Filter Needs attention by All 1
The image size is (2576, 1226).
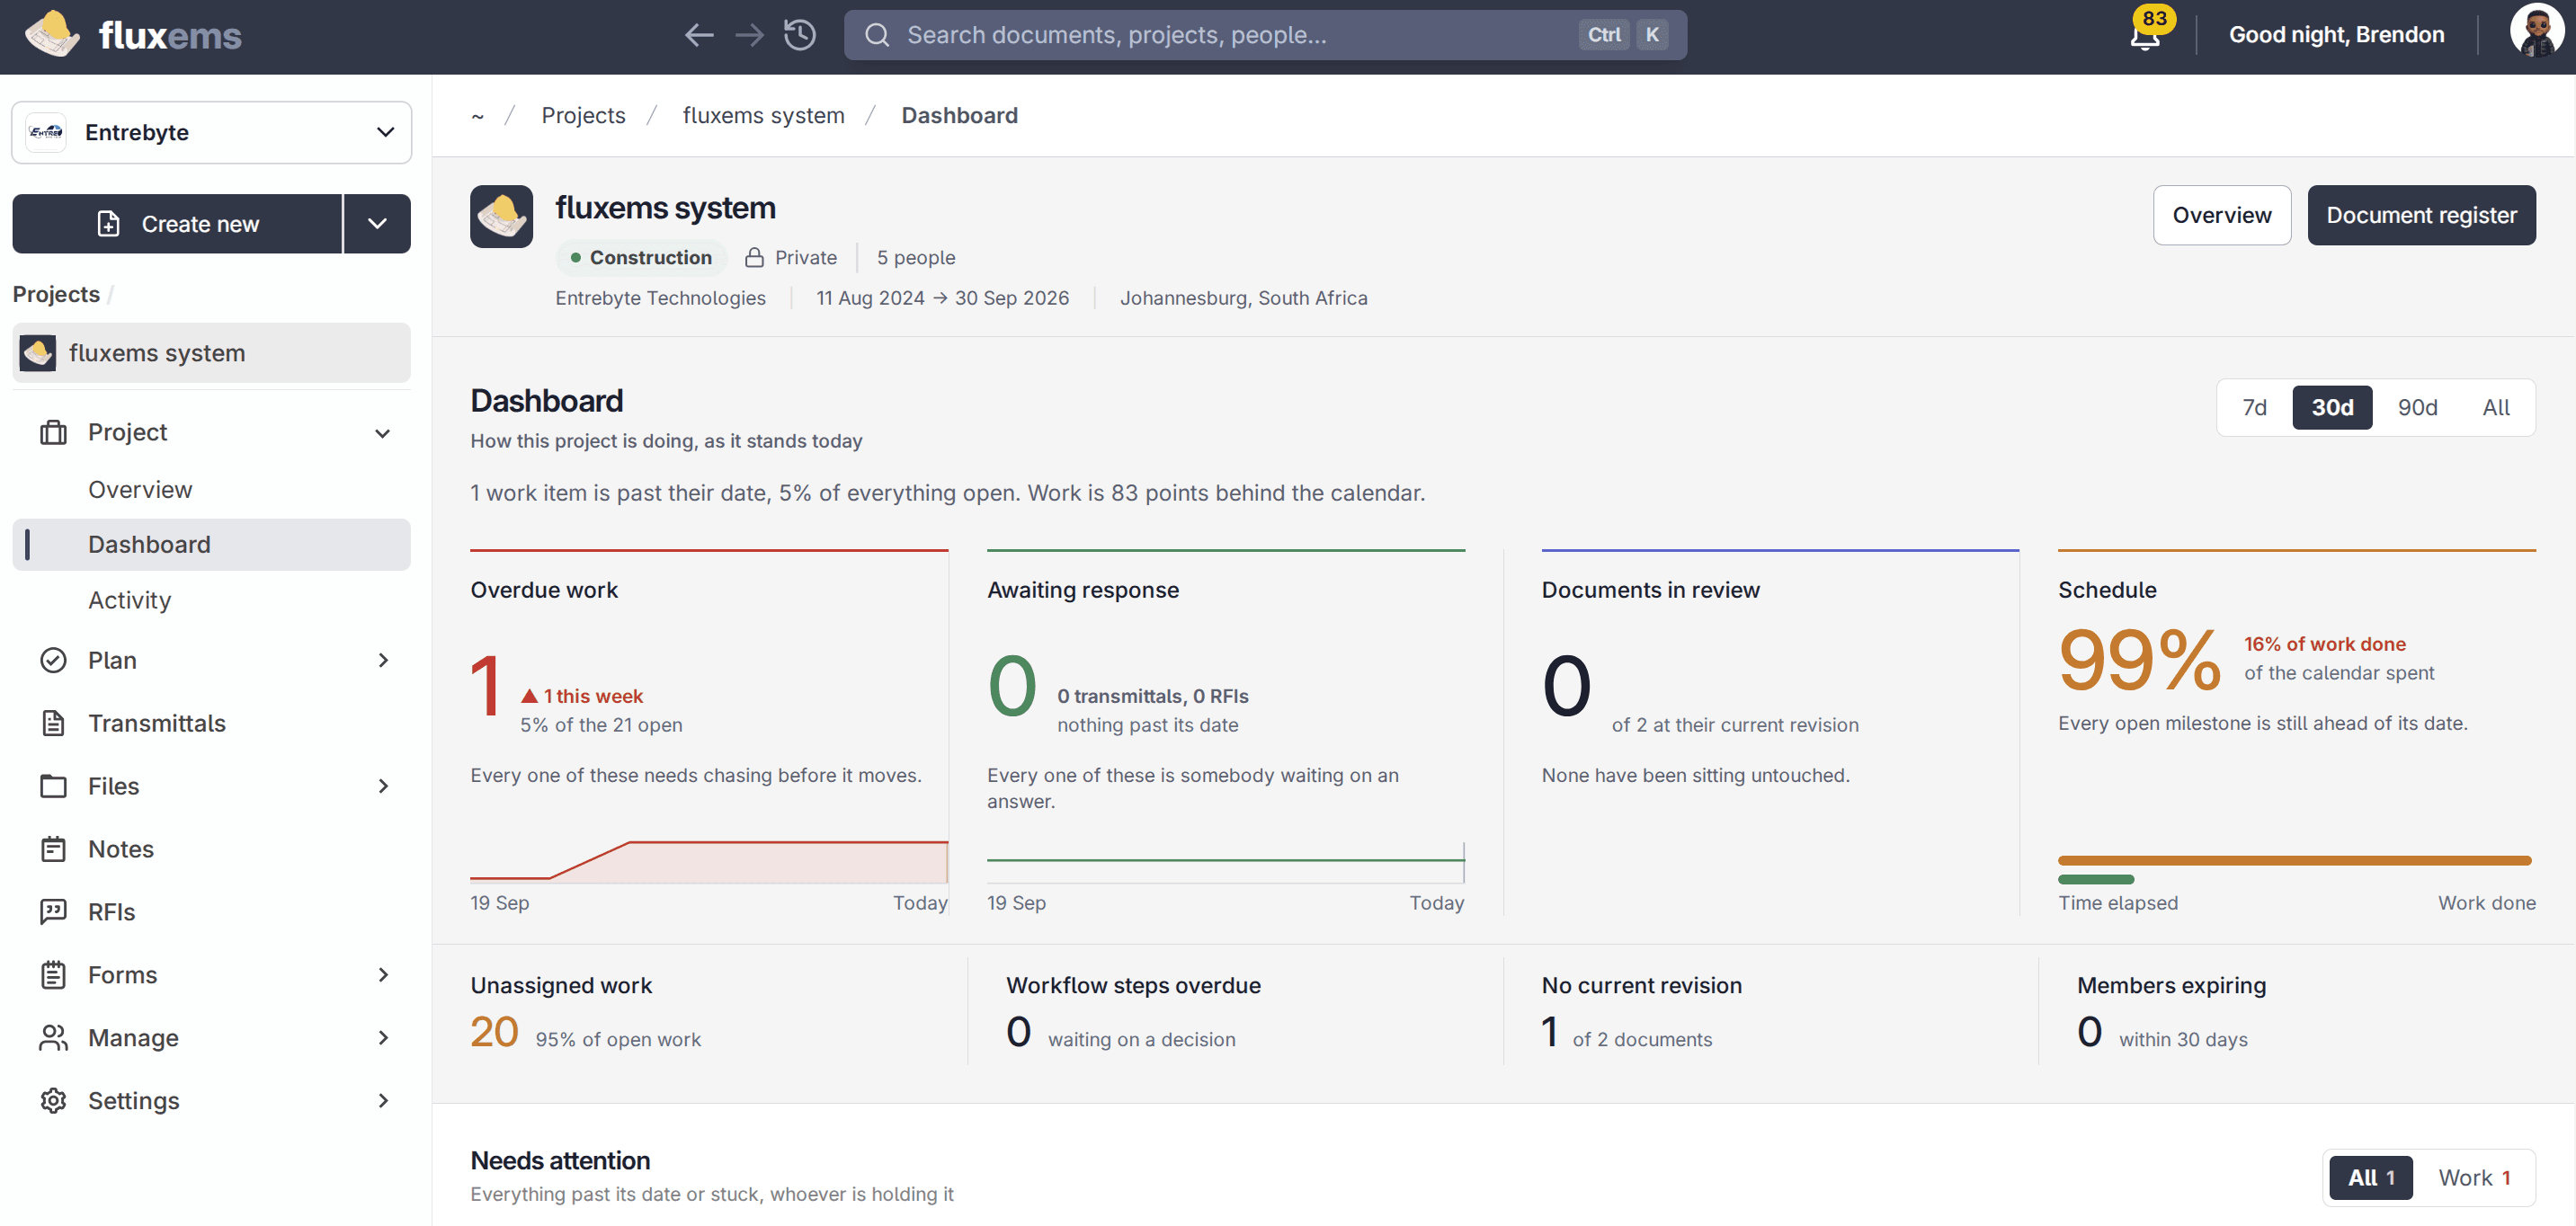point(2370,1177)
